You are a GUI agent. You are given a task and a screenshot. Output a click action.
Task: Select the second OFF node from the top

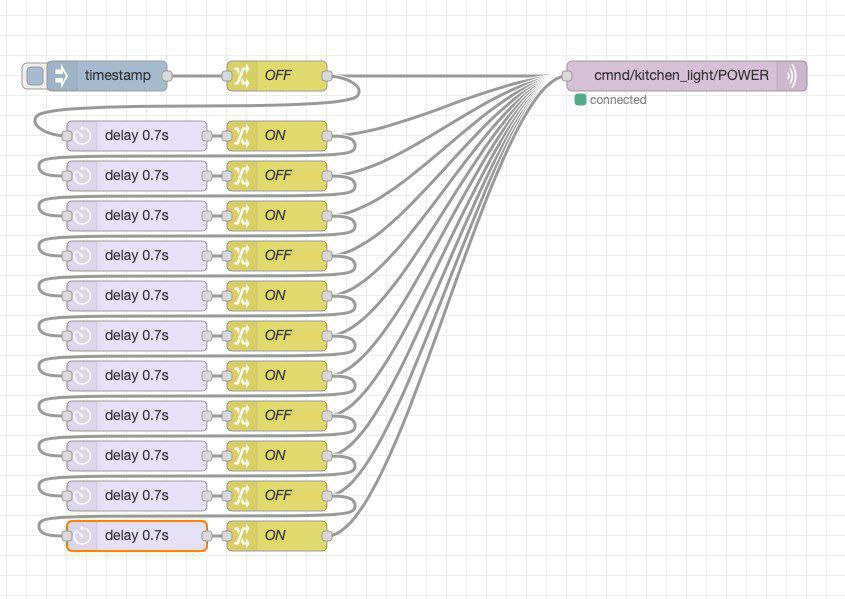(277, 176)
